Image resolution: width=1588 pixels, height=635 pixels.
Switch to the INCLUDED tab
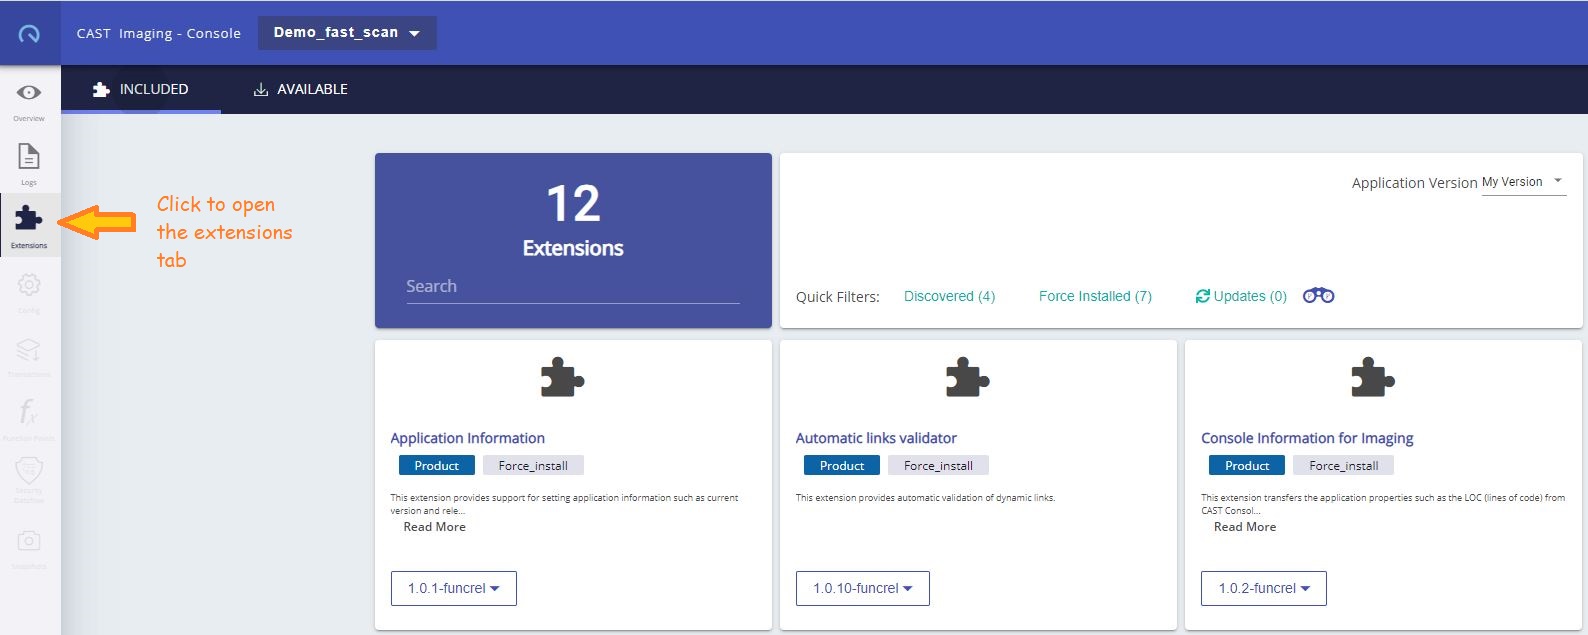(x=141, y=89)
